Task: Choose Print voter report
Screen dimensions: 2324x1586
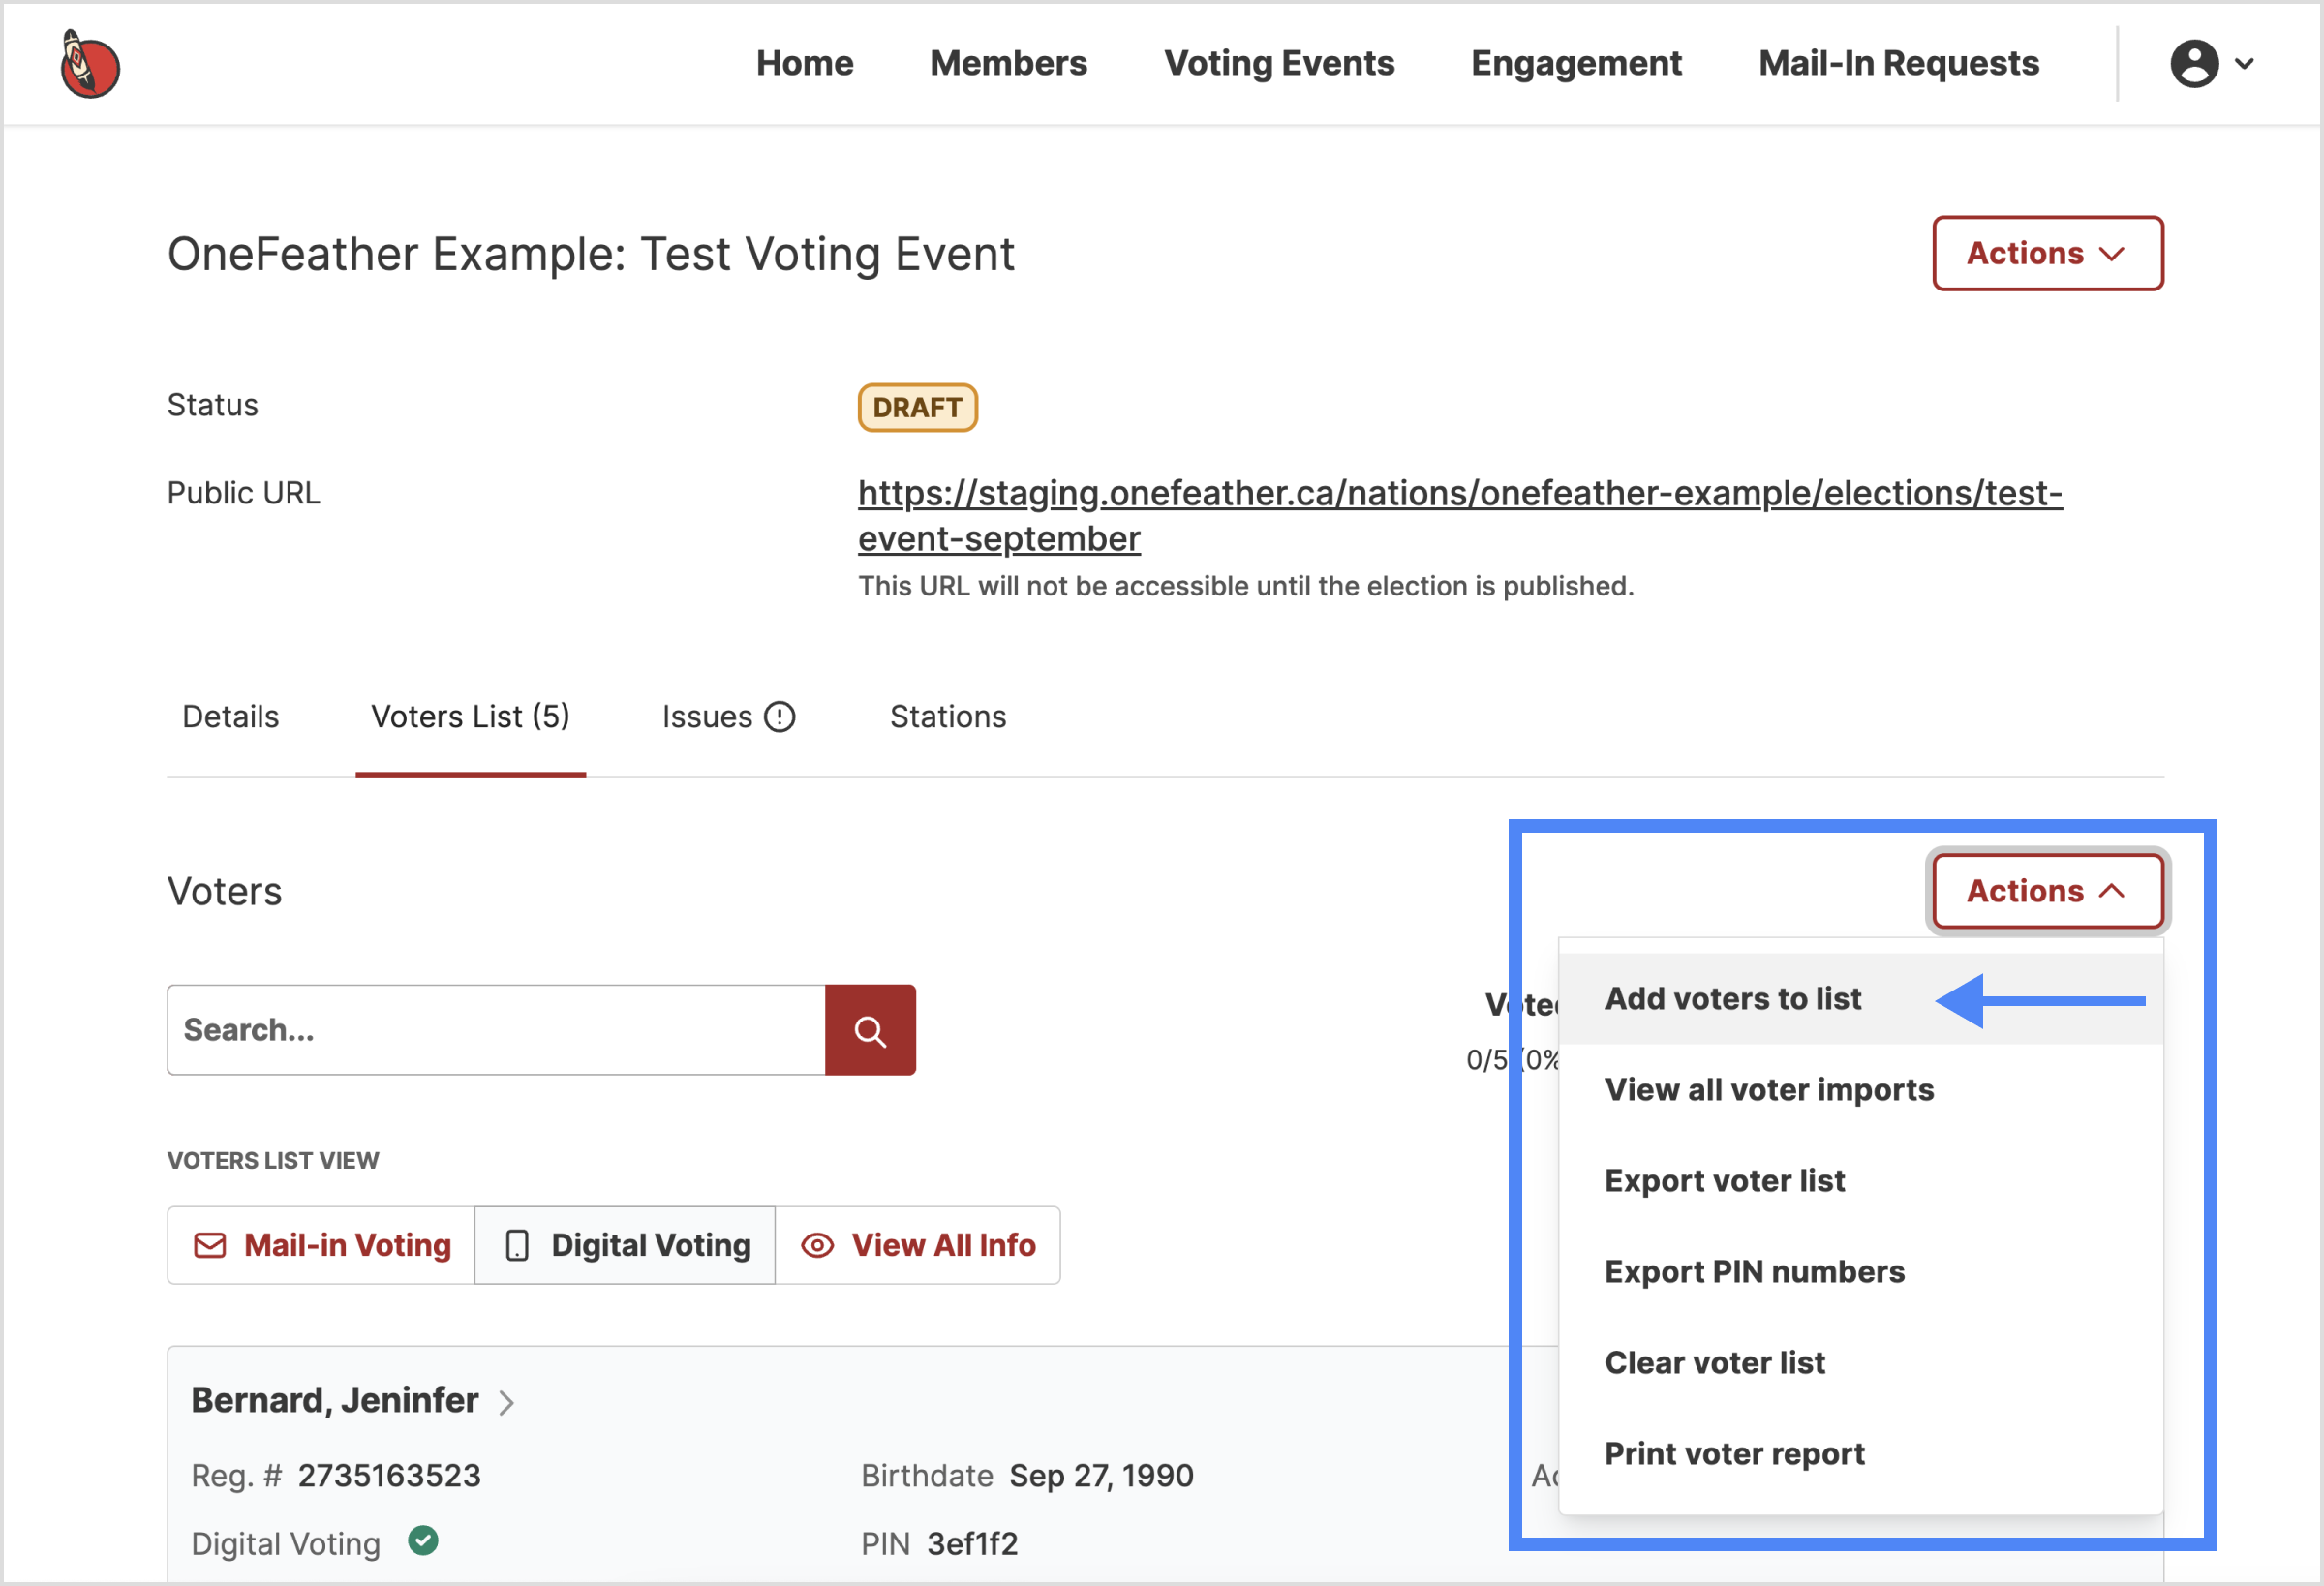Action: tap(1860, 1454)
